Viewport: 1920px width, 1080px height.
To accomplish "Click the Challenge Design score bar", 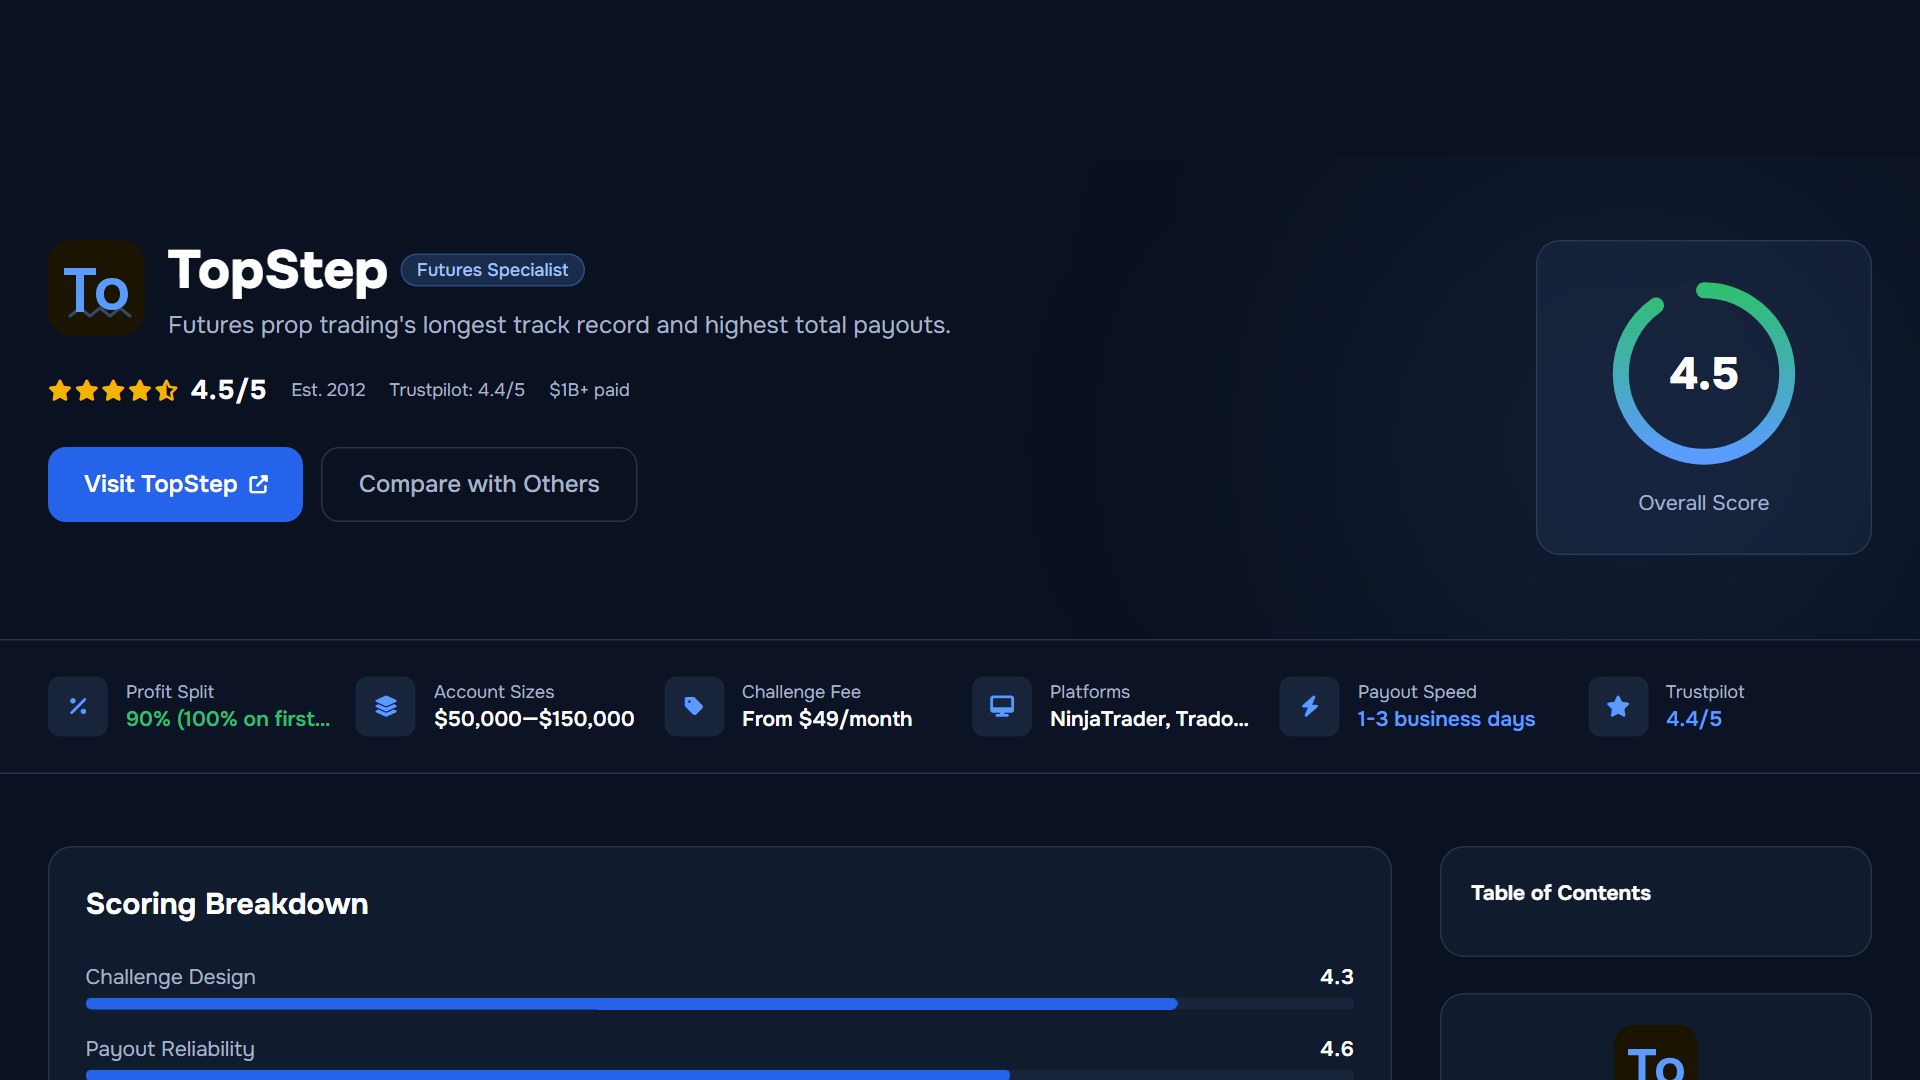I will pyautogui.click(x=720, y=1004).
